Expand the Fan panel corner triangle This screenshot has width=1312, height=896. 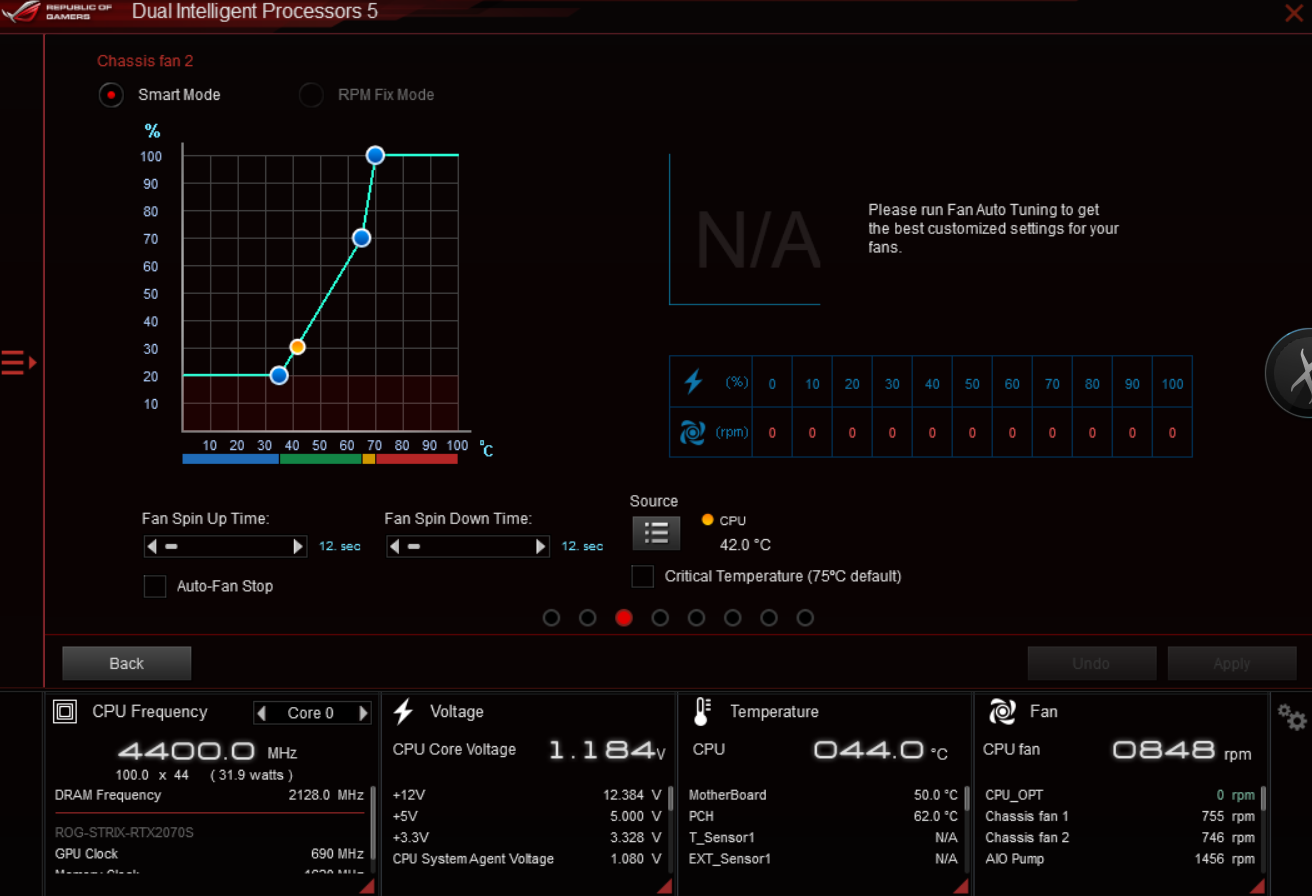click(1256, 886)
